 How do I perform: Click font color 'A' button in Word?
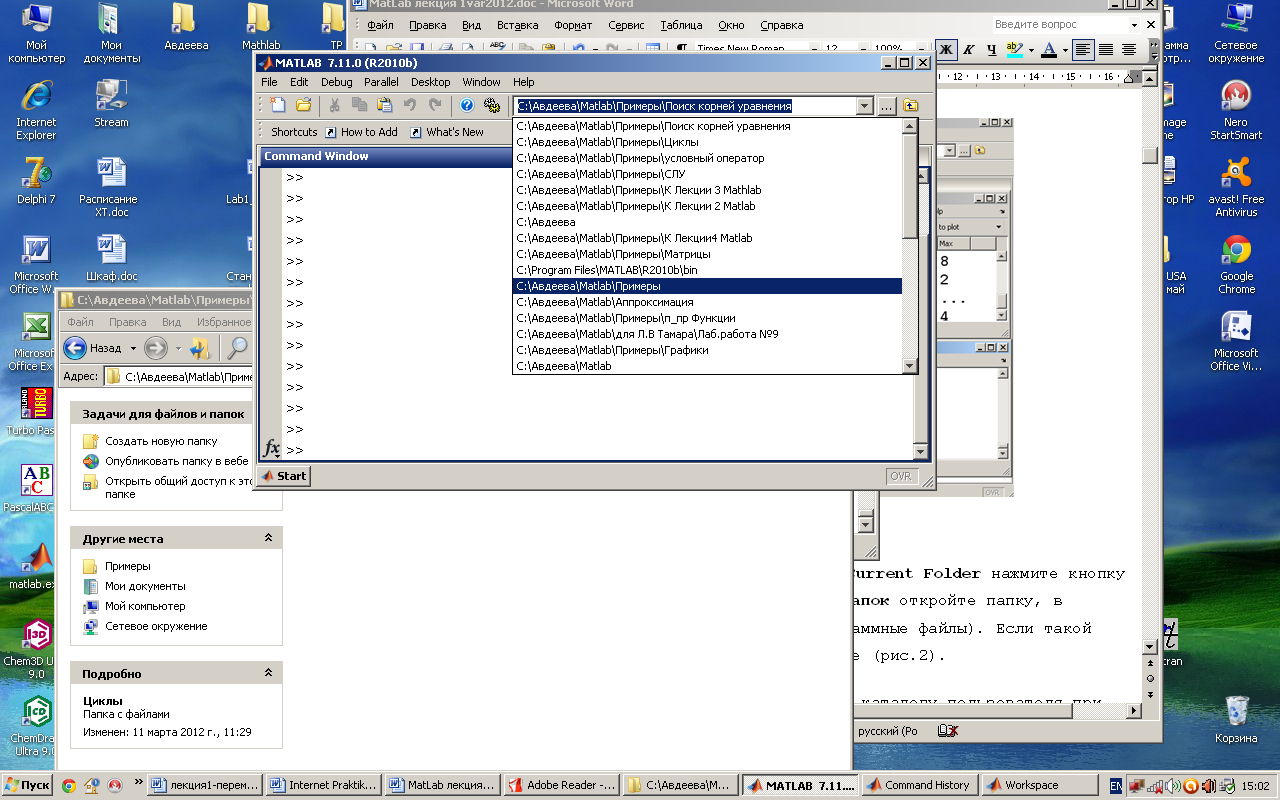coord(1048,49)
